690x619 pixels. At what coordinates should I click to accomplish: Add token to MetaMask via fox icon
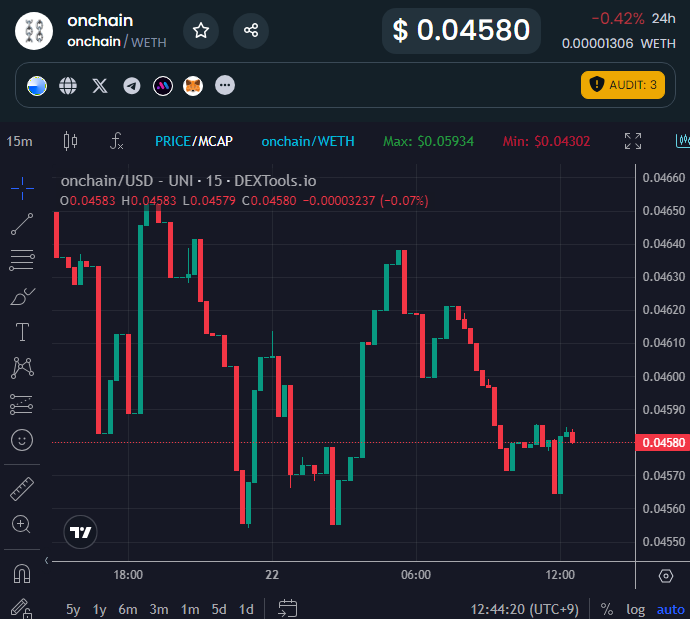click(x=193, y=86)
